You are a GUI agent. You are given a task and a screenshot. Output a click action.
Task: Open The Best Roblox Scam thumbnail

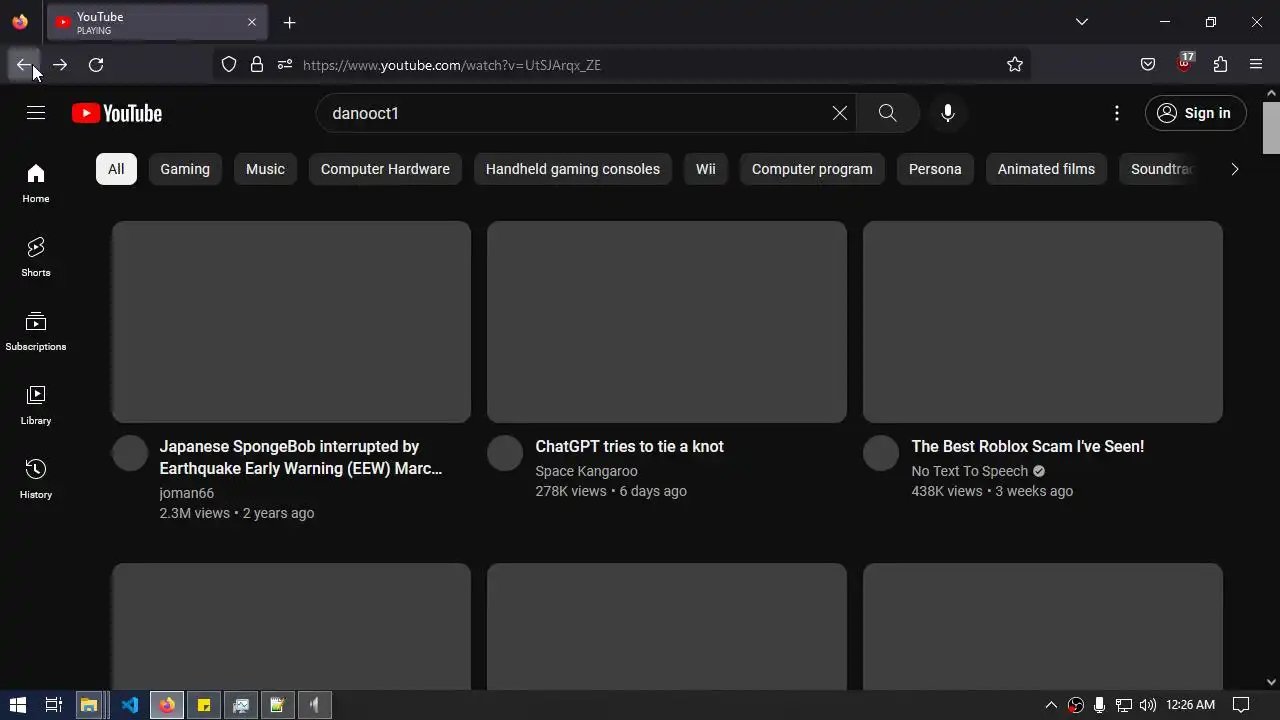(x=1043, y=322)
